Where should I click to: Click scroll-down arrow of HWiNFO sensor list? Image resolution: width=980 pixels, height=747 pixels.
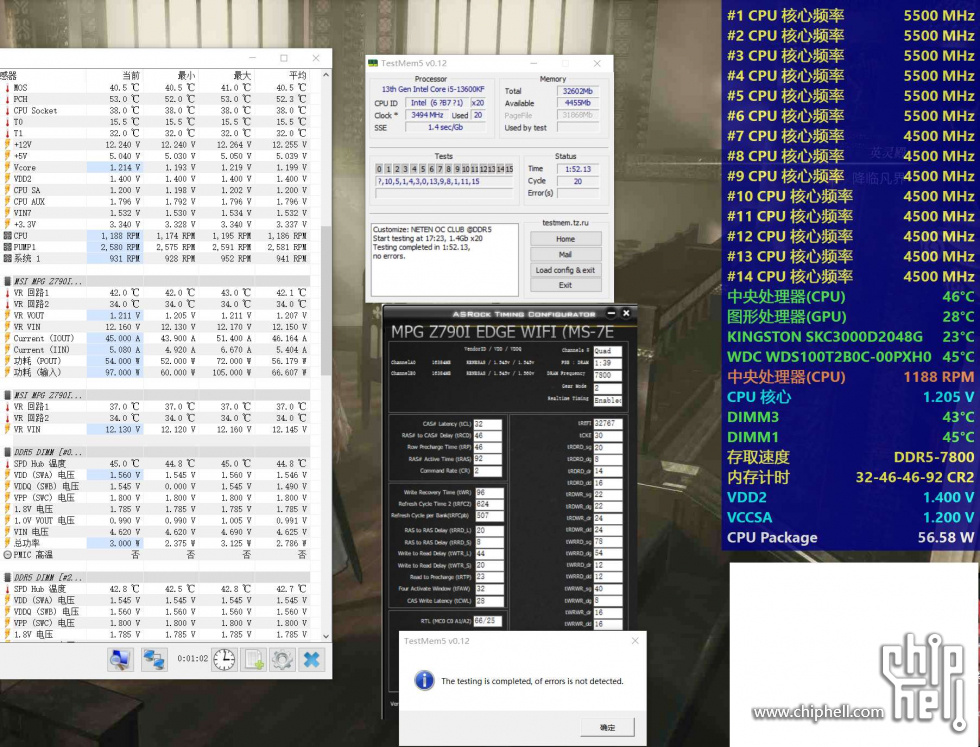click(326, 636)
